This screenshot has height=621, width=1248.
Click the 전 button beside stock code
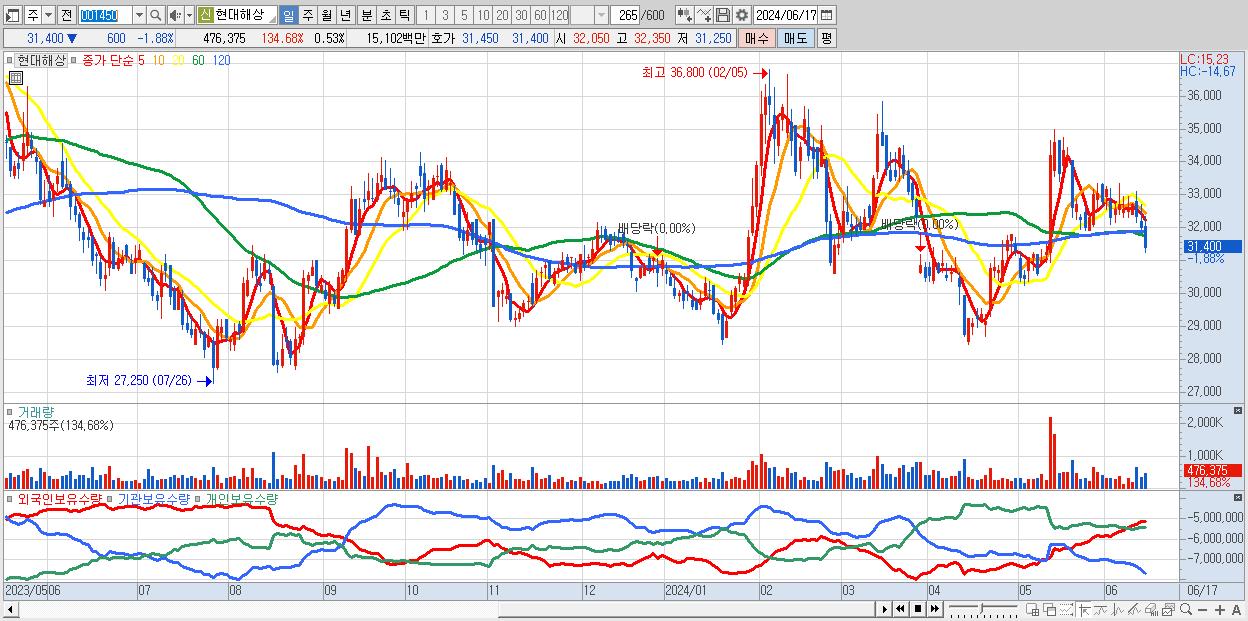[x=66, y=15]
